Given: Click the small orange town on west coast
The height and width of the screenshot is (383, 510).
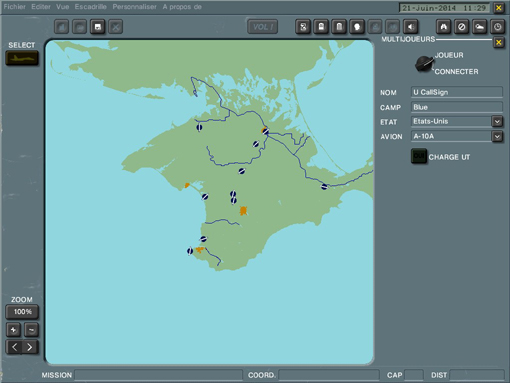Looking at the screenshot, I should click(187, 185).
